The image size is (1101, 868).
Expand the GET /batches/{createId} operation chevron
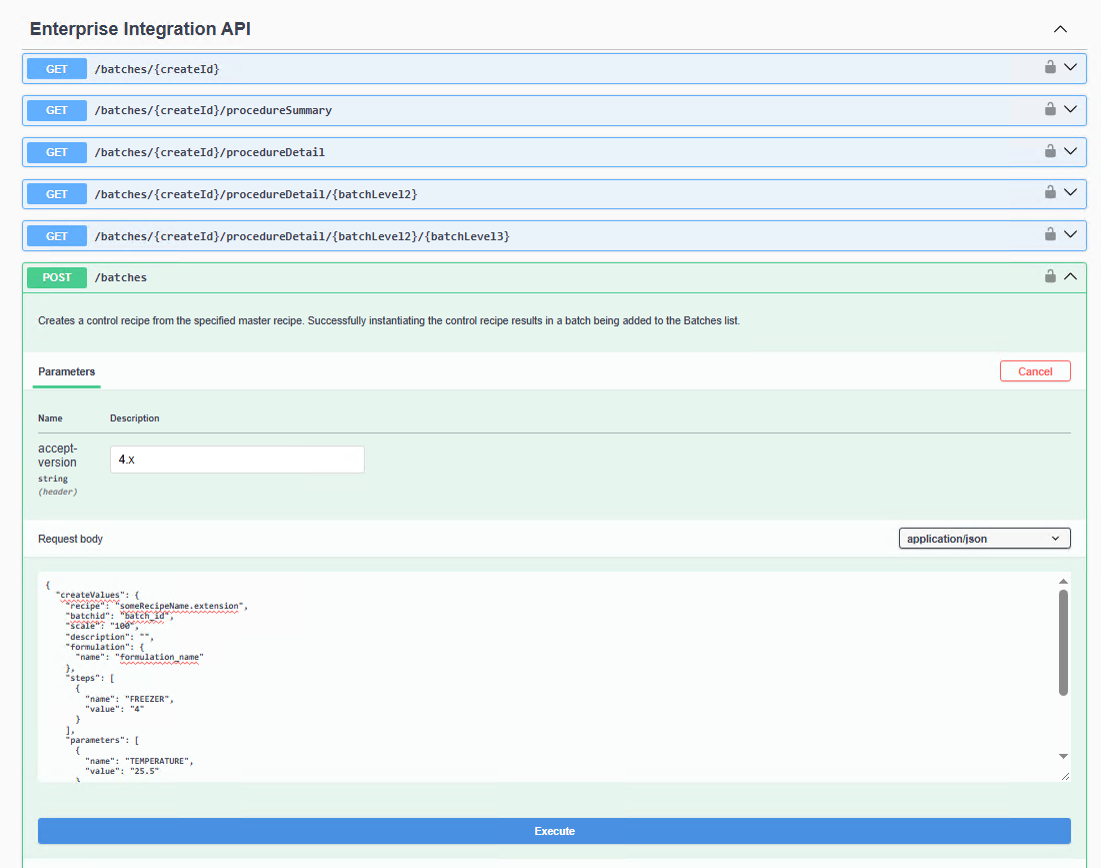tap(1070, 67)
